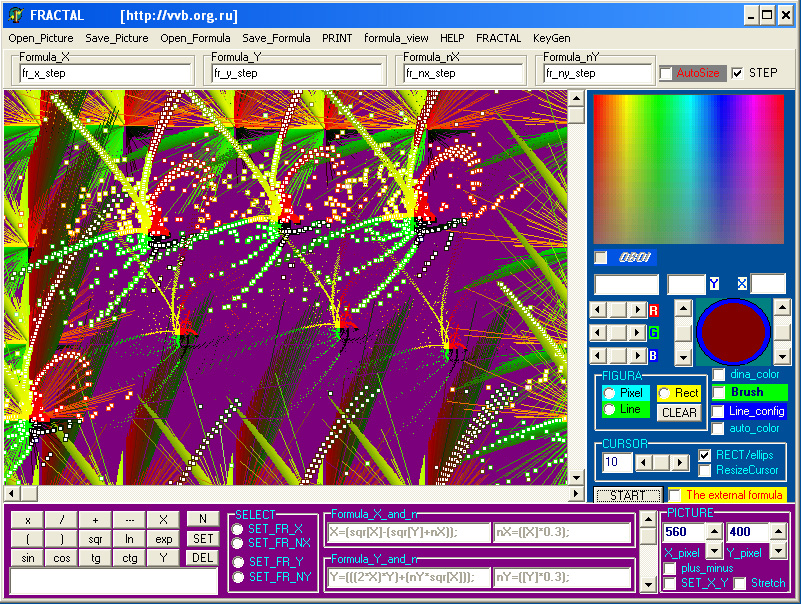801x604 pixels.
Task: Pick a color from the spectrum palette
Action: click(688, 169)
